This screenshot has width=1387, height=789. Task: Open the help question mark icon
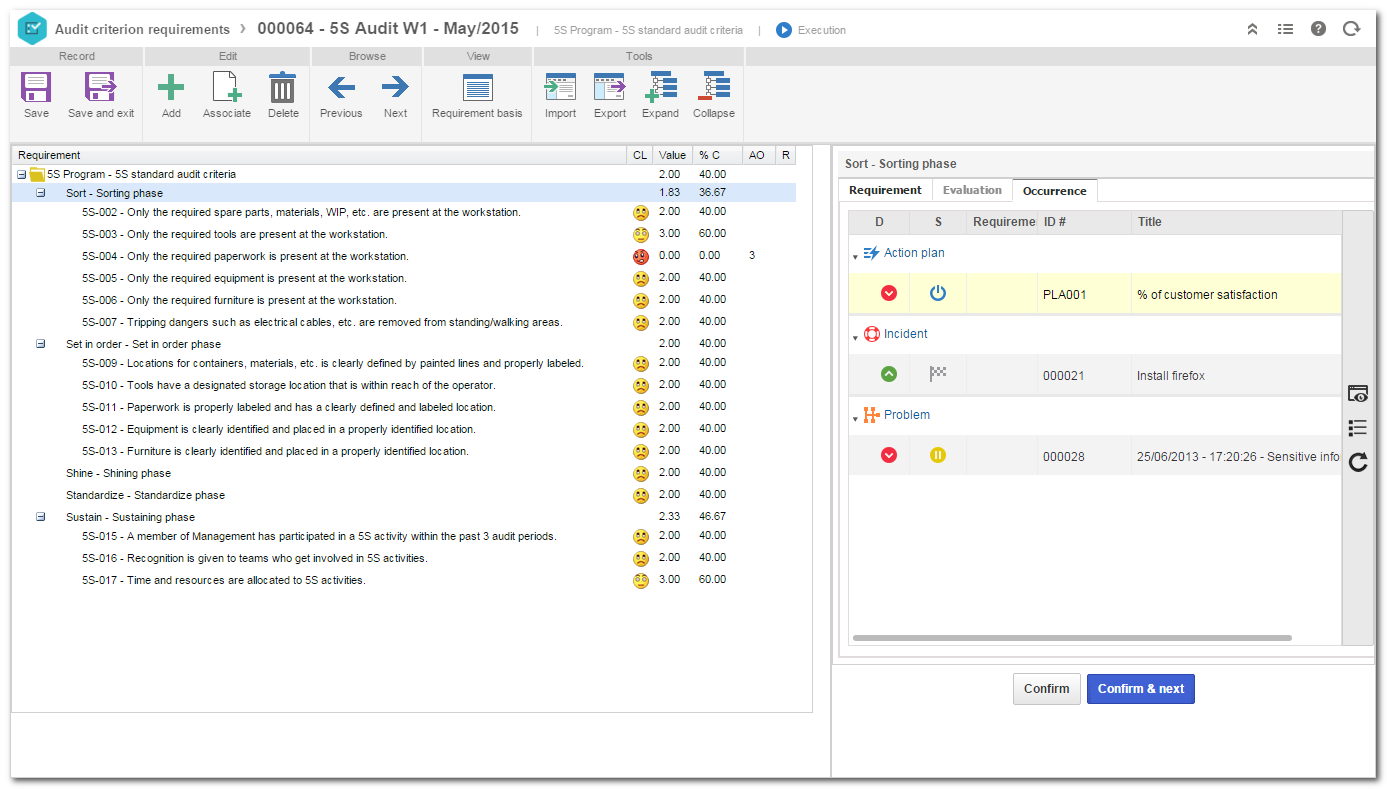(1318, 29)
